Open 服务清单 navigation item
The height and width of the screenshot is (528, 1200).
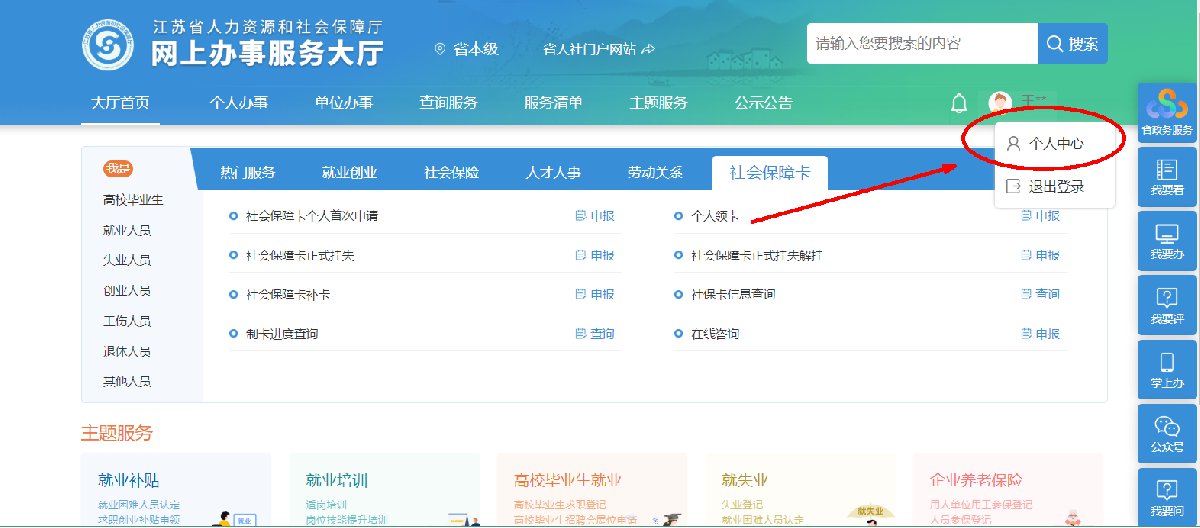[x=553, y=103]
